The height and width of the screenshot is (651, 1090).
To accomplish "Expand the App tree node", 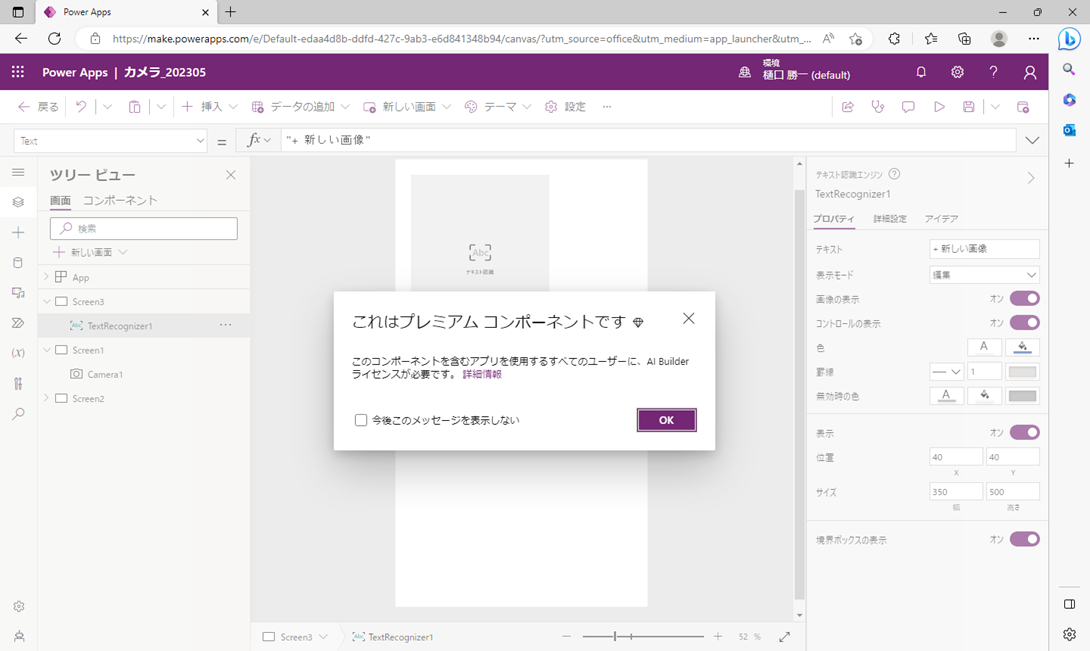I will point(47,277).
